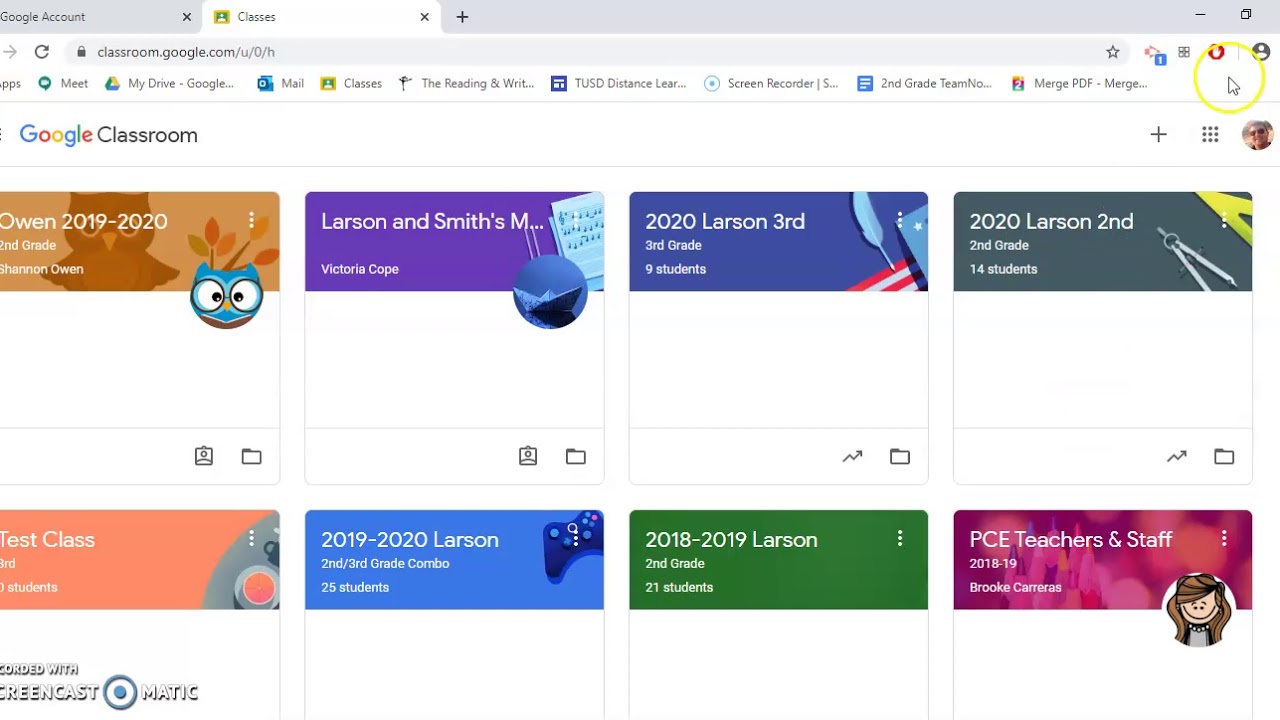The height and width of the screenshot is (720, 1280).
Task: Click 'Victoria Cope' teacher name
Action: (360, 269)
